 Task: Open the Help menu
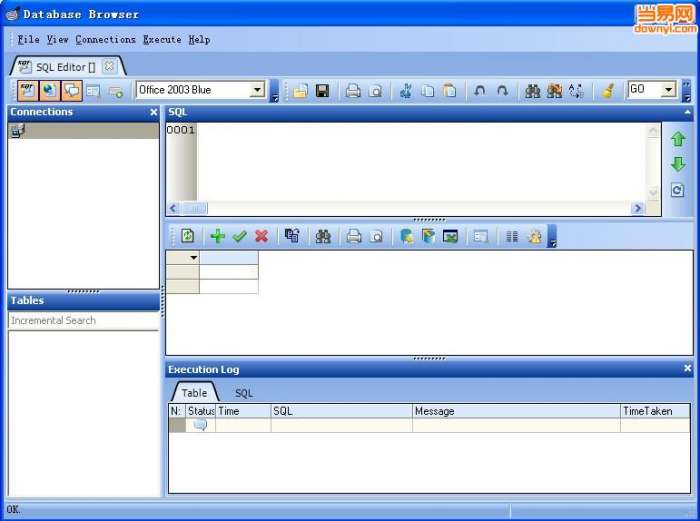(x=199, y=39)
